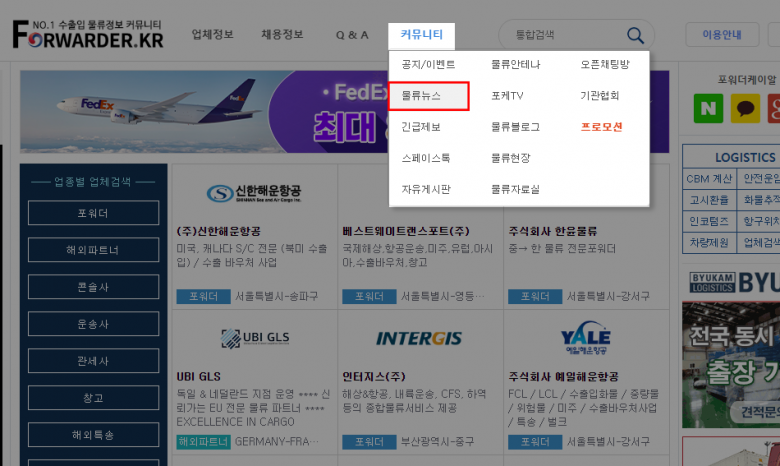Click the 이용안내 button

[x=722, y=35]
